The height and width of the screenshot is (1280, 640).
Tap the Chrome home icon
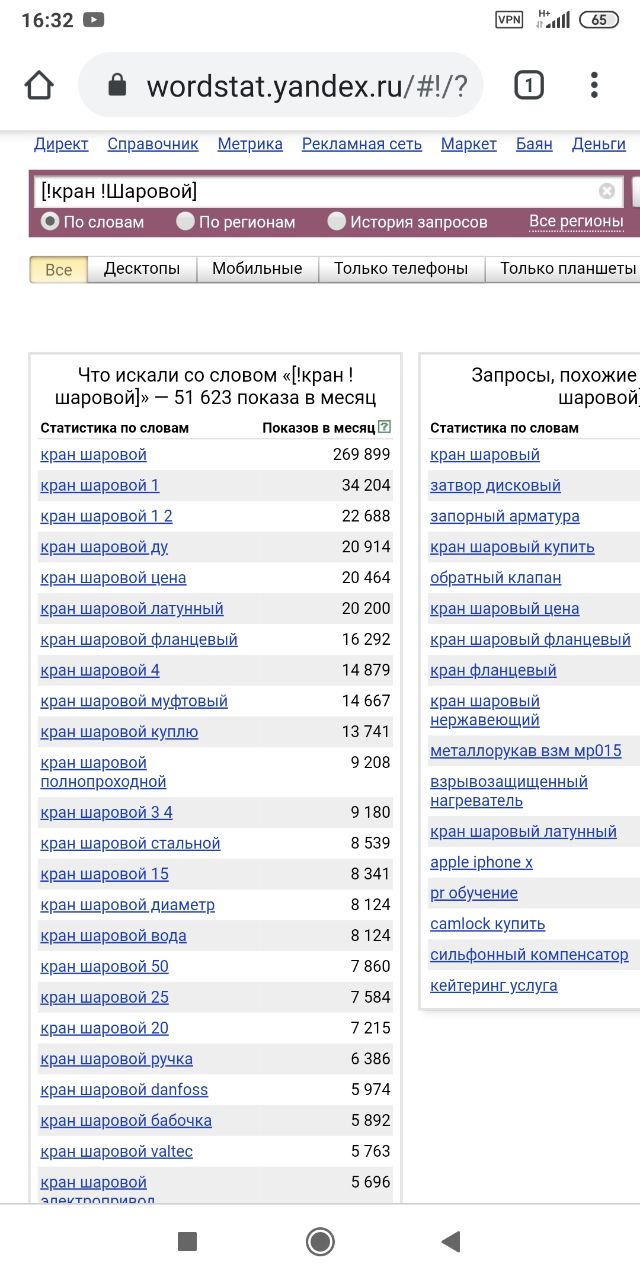coord(39,86)
